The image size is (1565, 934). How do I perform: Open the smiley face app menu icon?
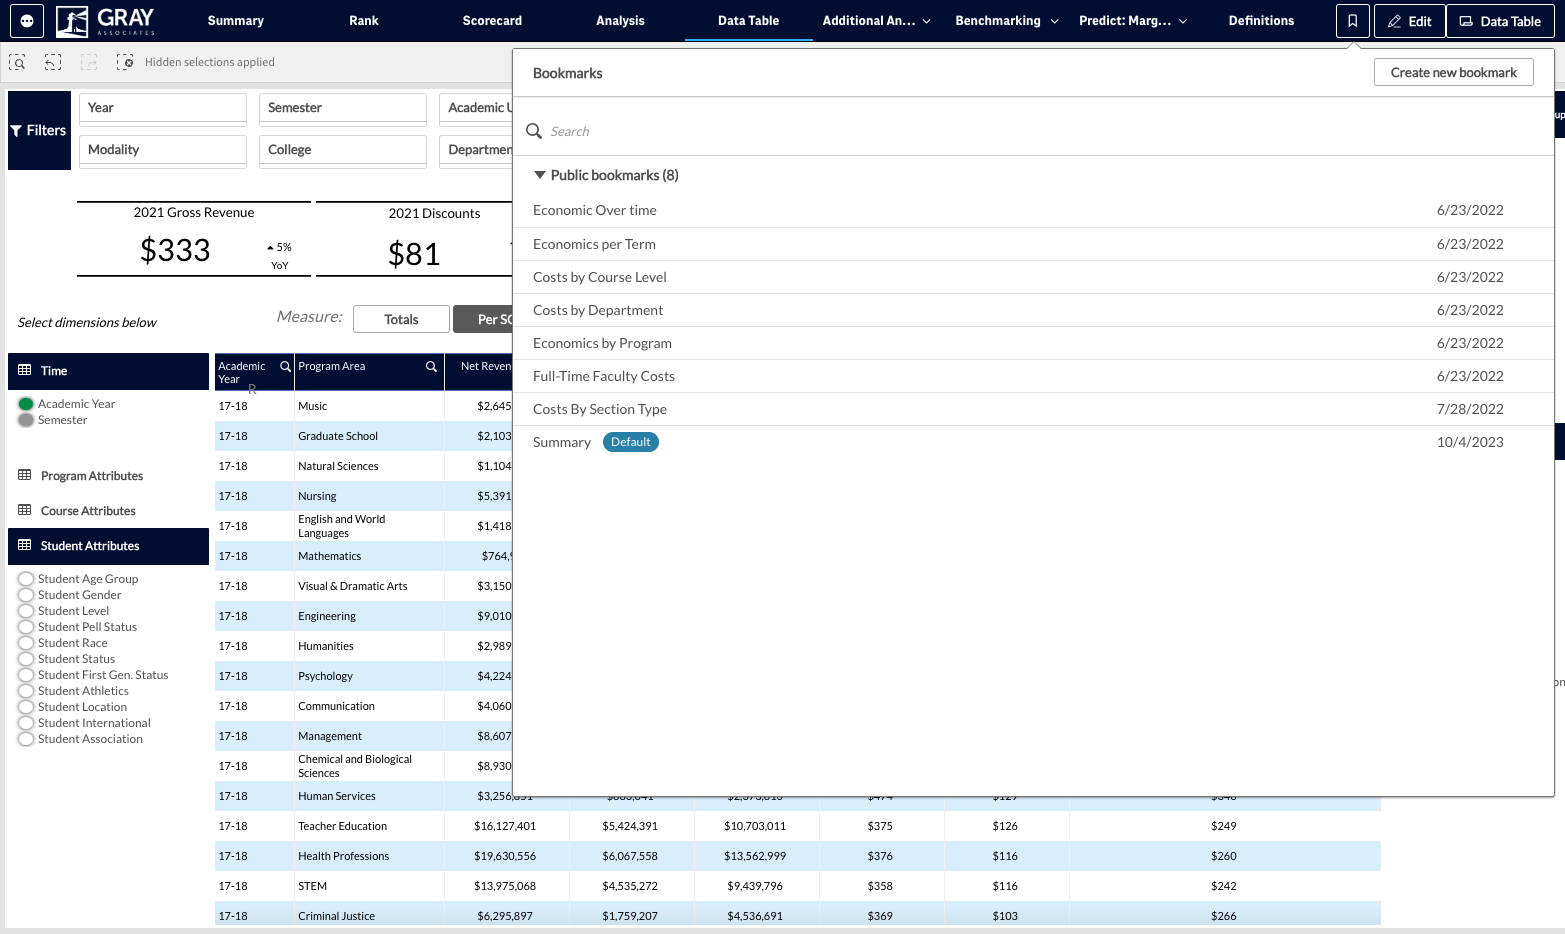pos(26,21)
